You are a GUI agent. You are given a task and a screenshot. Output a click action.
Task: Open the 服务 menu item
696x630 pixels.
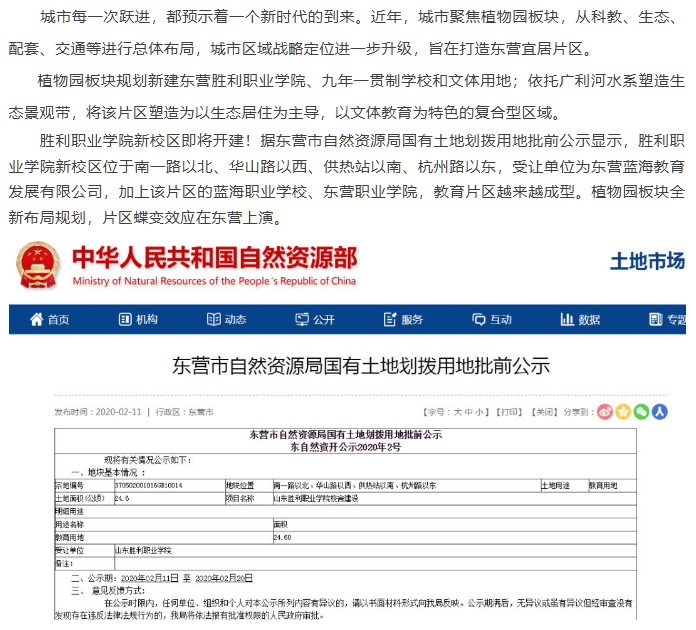403,319
